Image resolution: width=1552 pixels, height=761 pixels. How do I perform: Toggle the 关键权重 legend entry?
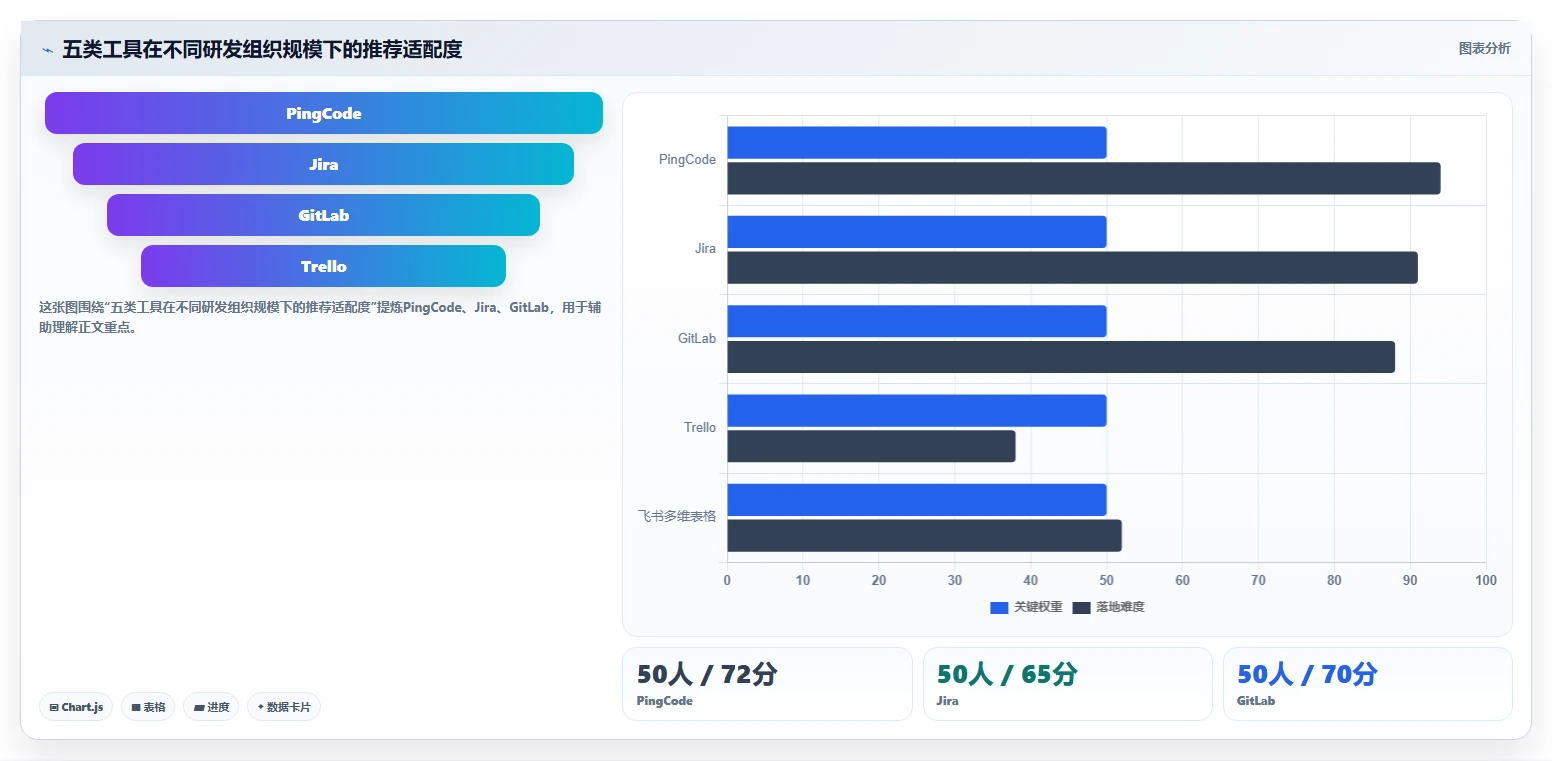(x=1026, y=607)
